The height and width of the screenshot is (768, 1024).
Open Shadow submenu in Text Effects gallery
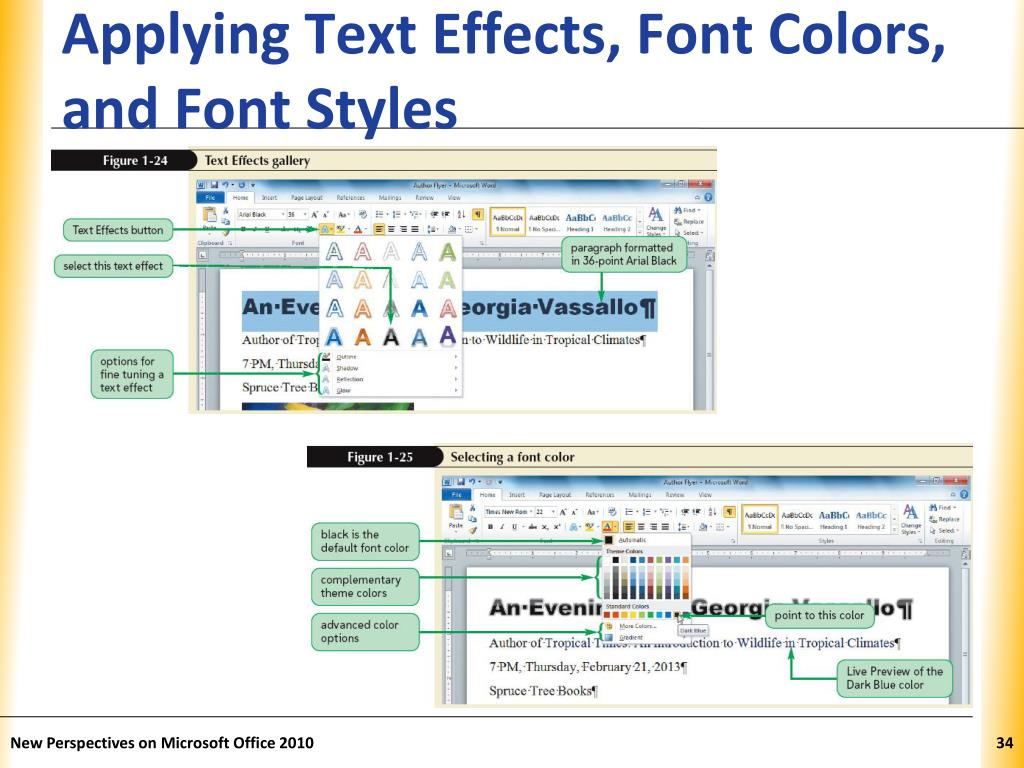point(392,368)
